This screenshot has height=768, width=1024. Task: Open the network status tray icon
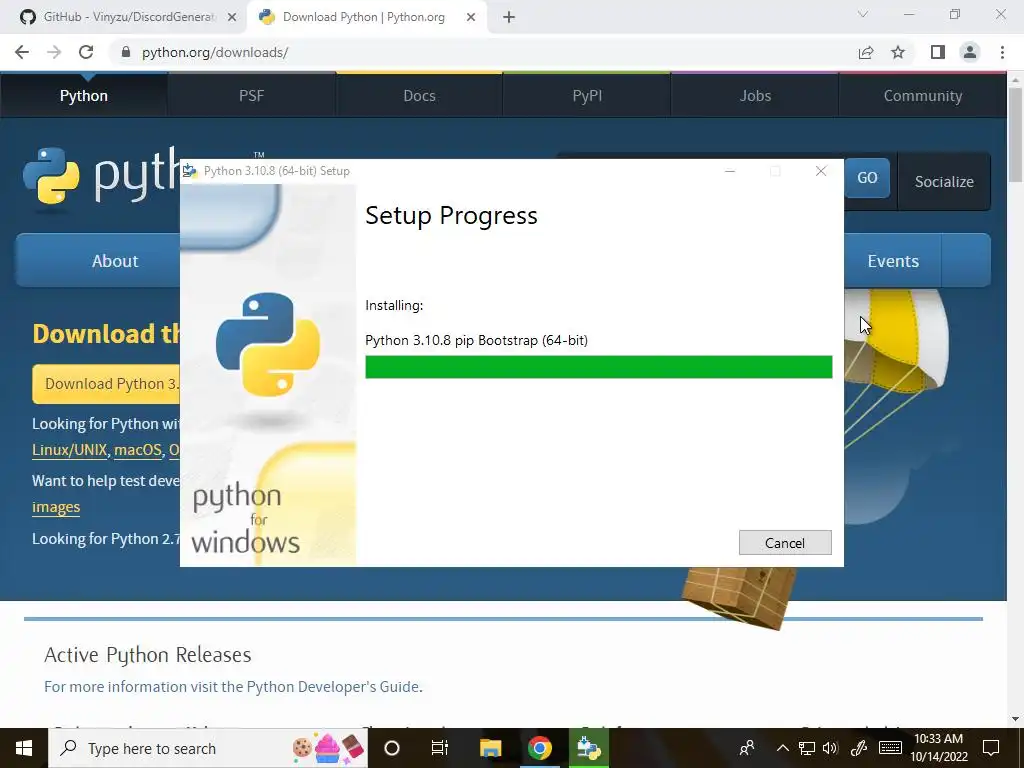[x=807, y=748]
